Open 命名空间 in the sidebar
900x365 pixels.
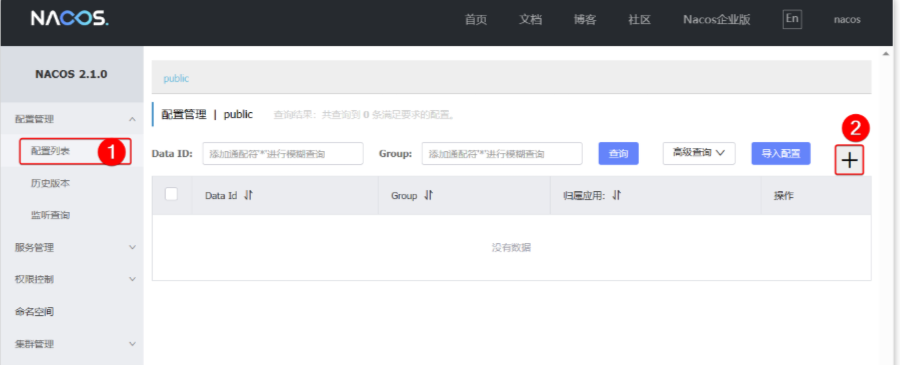pyautogui.click(x=34, y=312)
